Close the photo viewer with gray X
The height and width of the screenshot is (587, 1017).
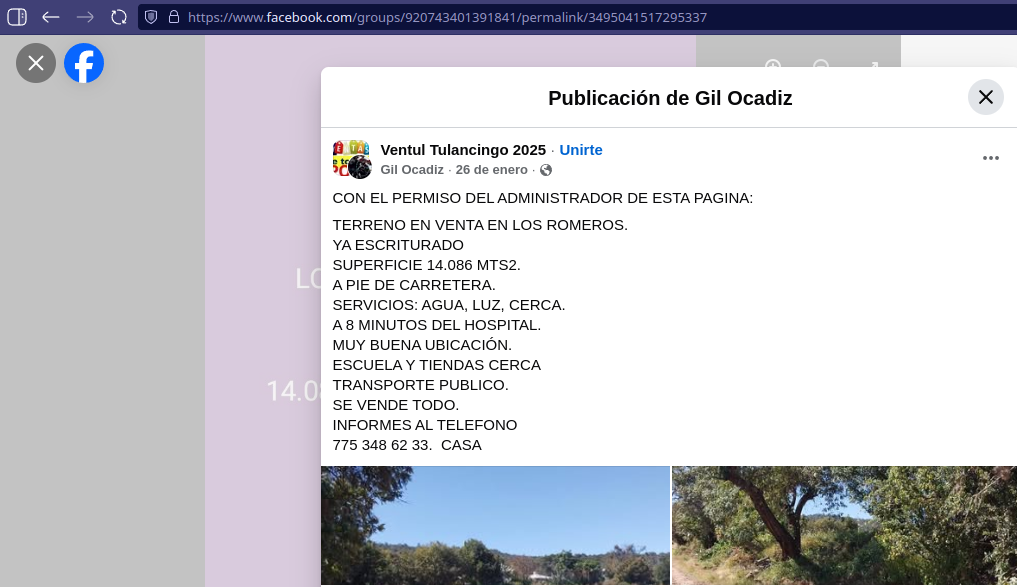pos(36,63)
